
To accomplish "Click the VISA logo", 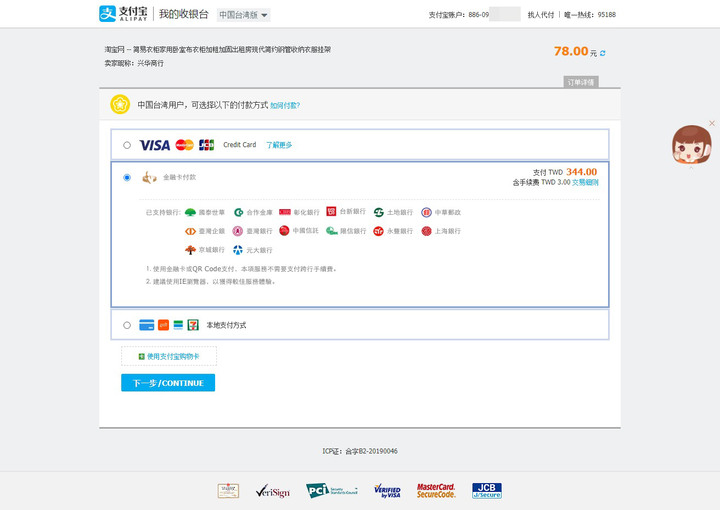I will (x=155, y=145).
